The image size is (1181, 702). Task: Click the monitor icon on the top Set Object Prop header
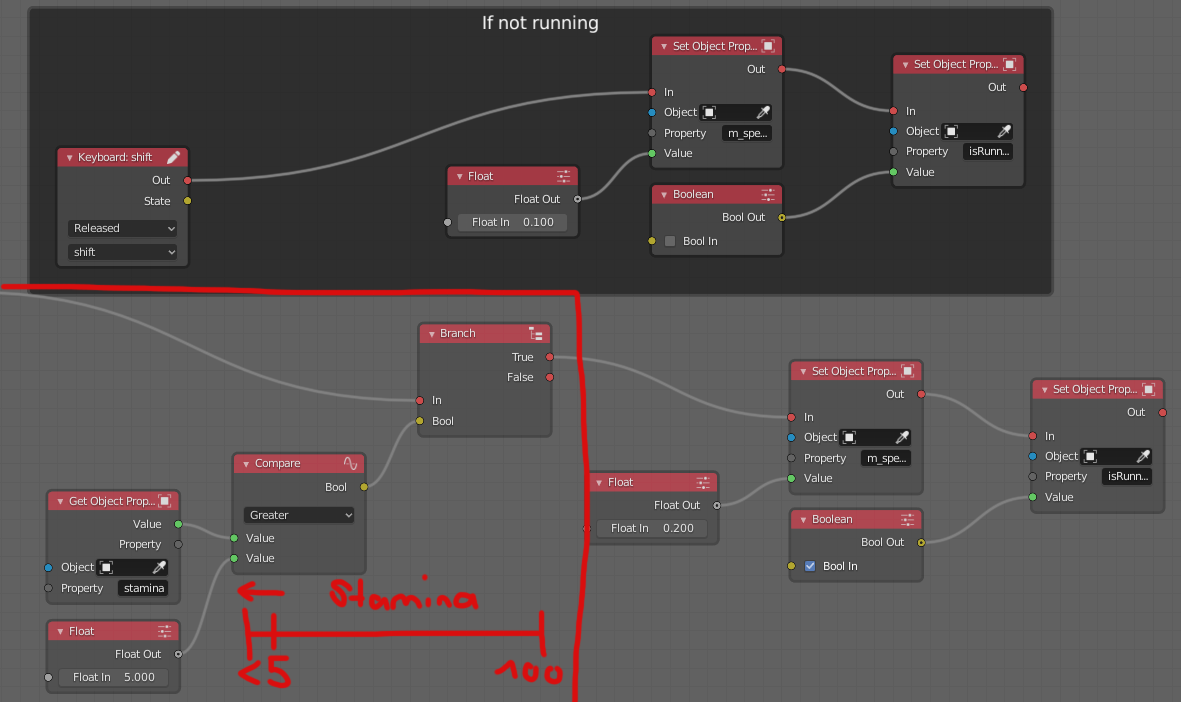[x=768, y=46]
